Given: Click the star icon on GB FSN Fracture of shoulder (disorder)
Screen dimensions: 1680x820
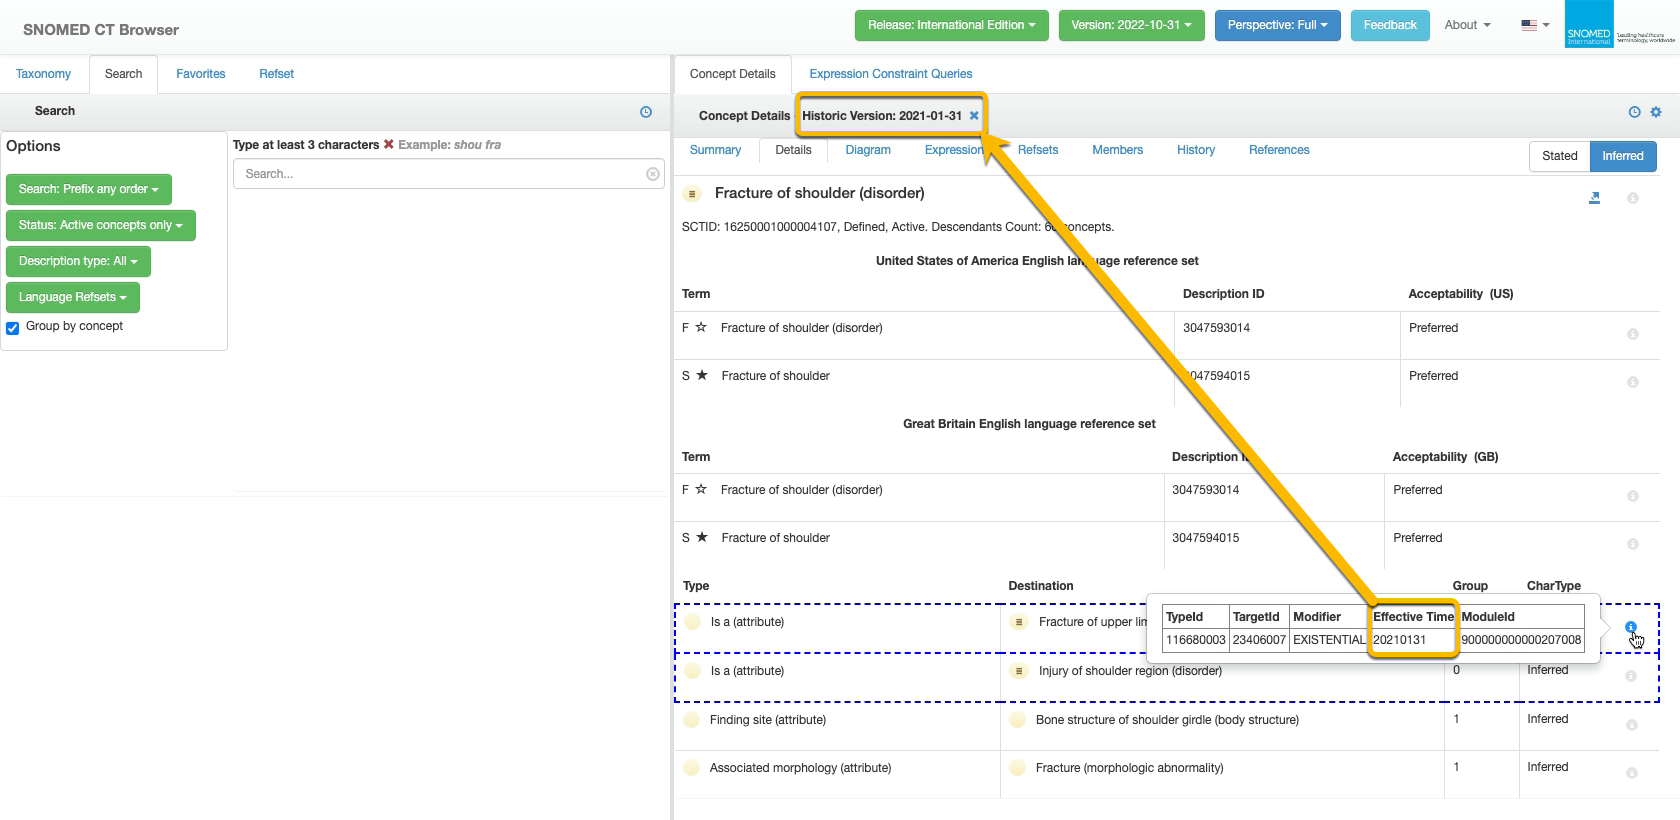Looking at the screenshot, I should (701, 489).
